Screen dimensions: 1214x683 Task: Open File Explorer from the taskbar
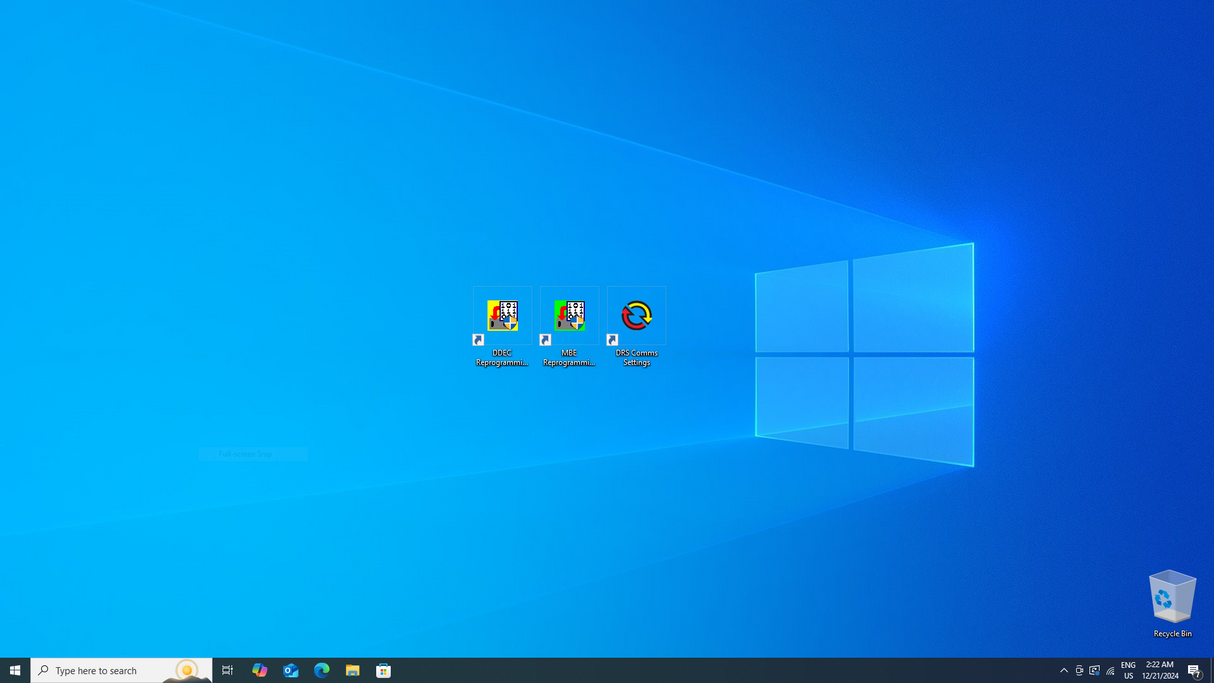pos(352,670)
